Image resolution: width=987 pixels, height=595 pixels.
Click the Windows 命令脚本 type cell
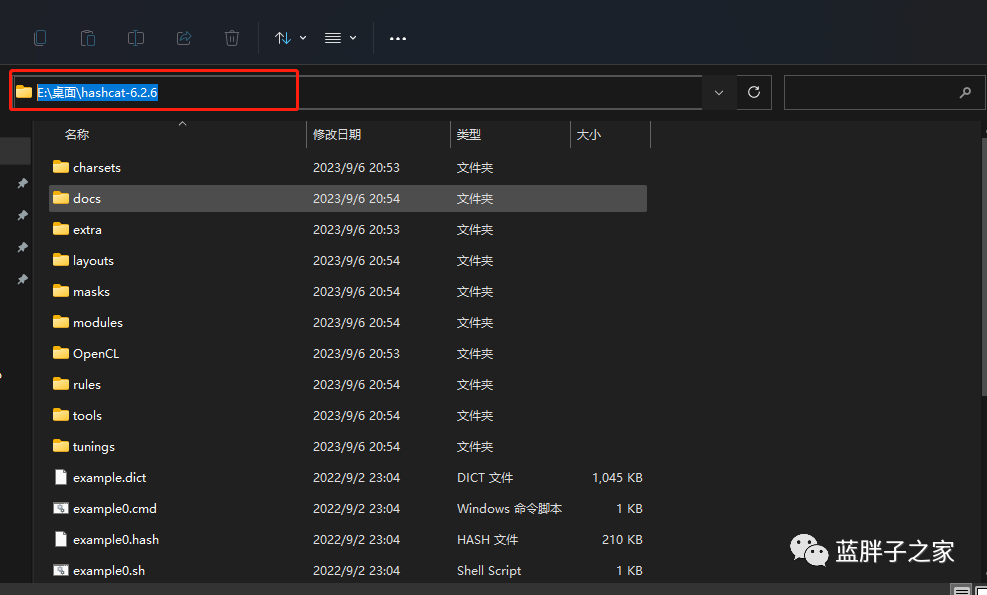tap(509, 509)
